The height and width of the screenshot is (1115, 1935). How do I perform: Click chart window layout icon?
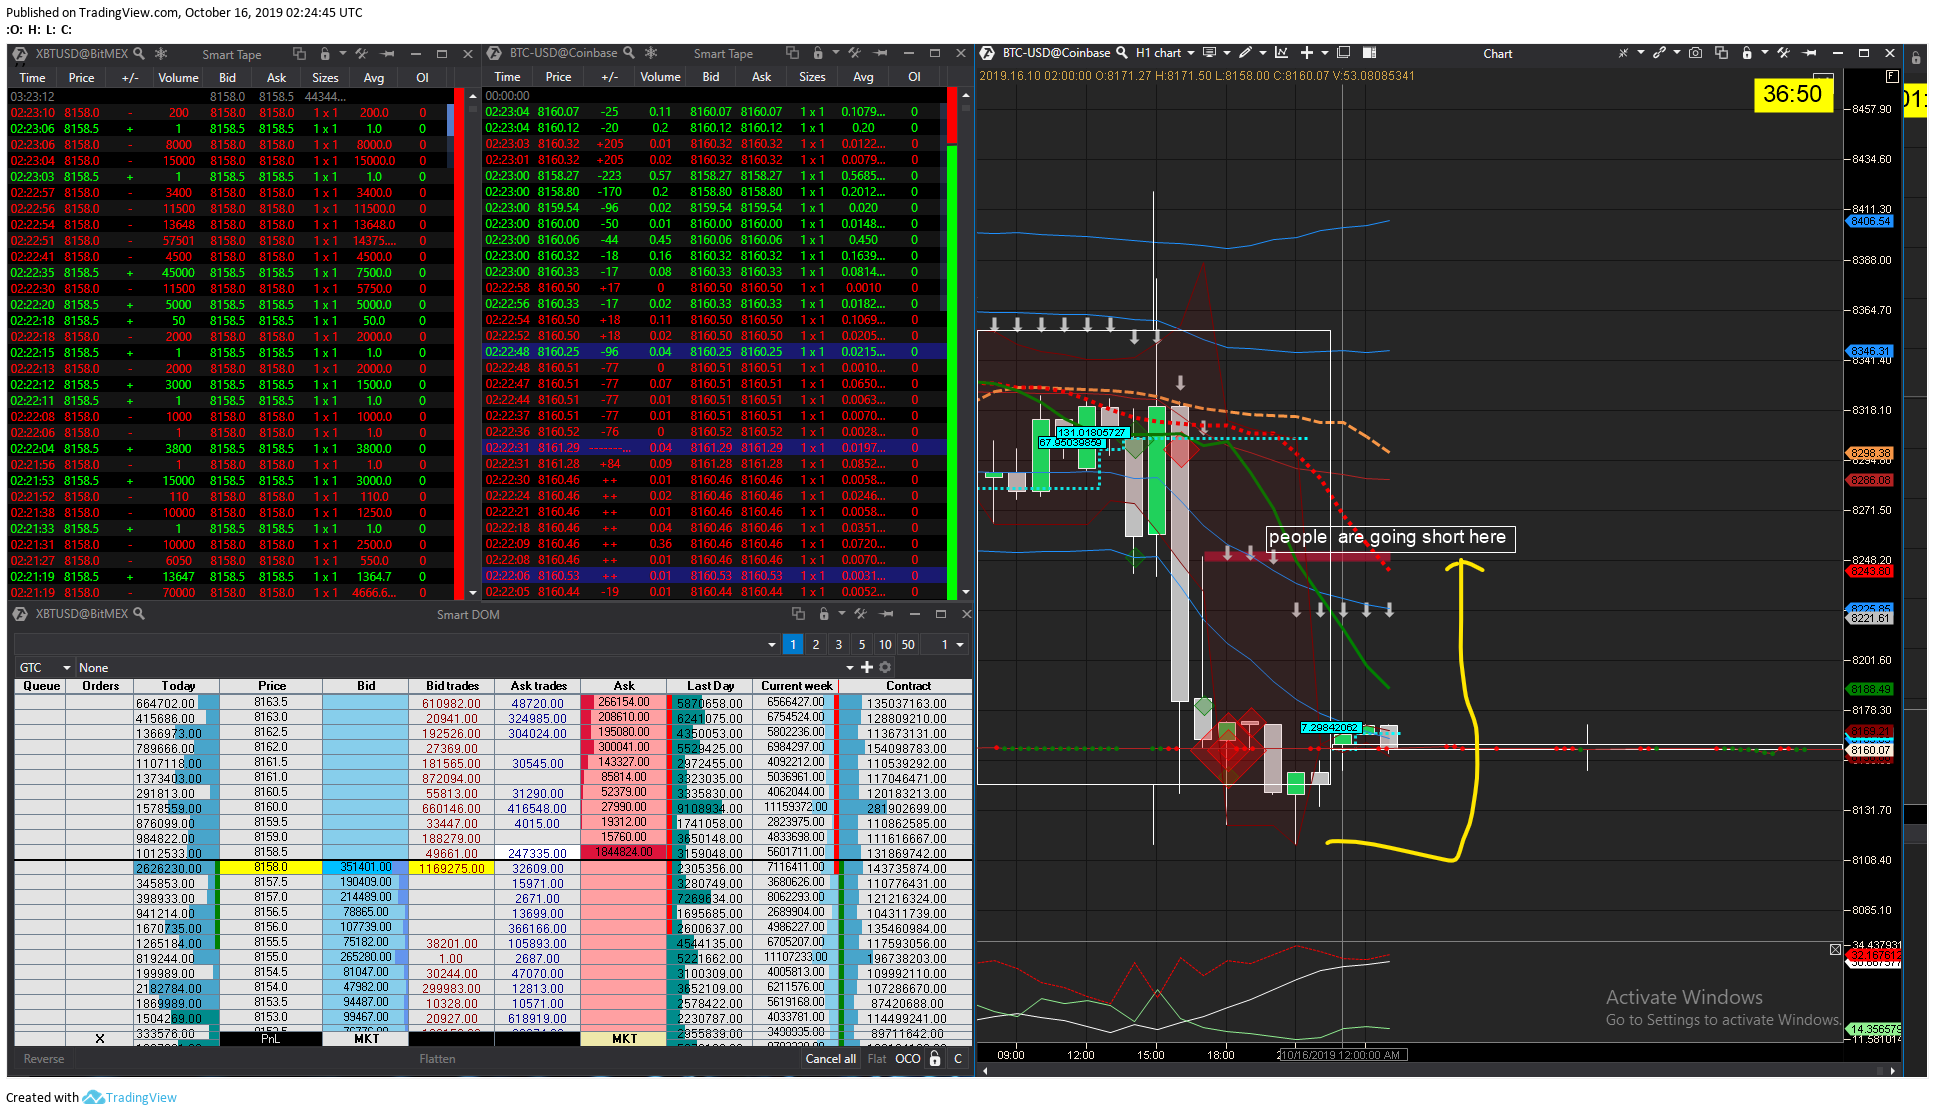tap(1344, 53)
